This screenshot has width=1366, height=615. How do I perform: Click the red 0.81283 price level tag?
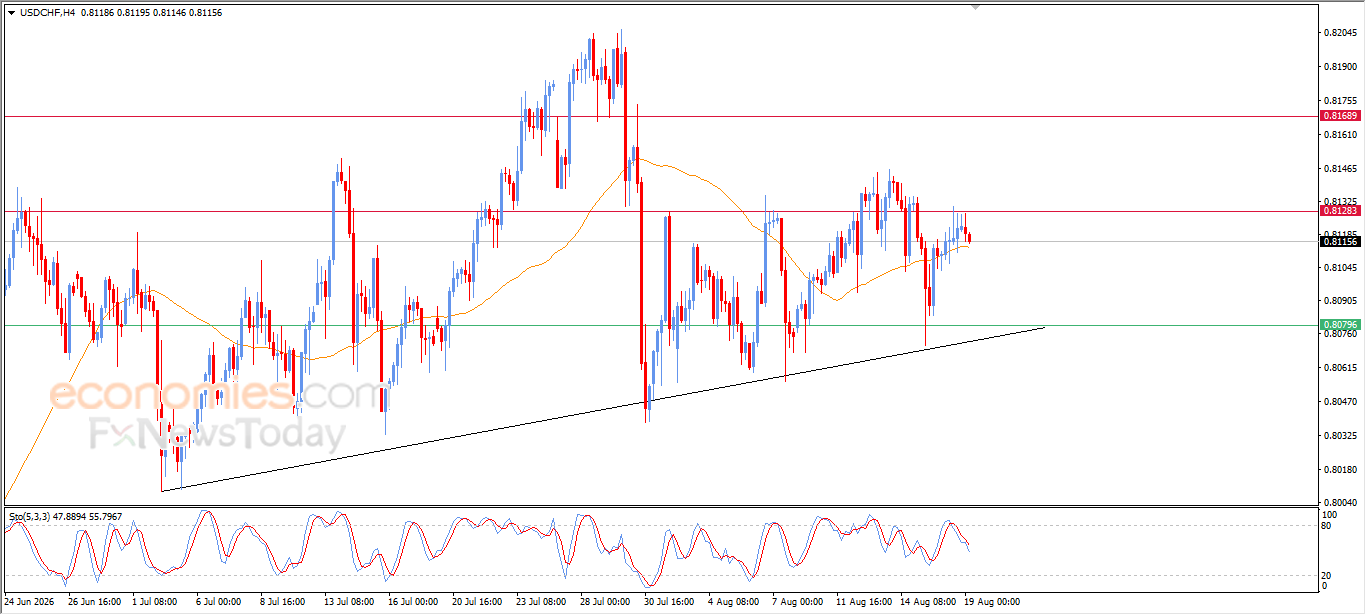click(1340, 211)
